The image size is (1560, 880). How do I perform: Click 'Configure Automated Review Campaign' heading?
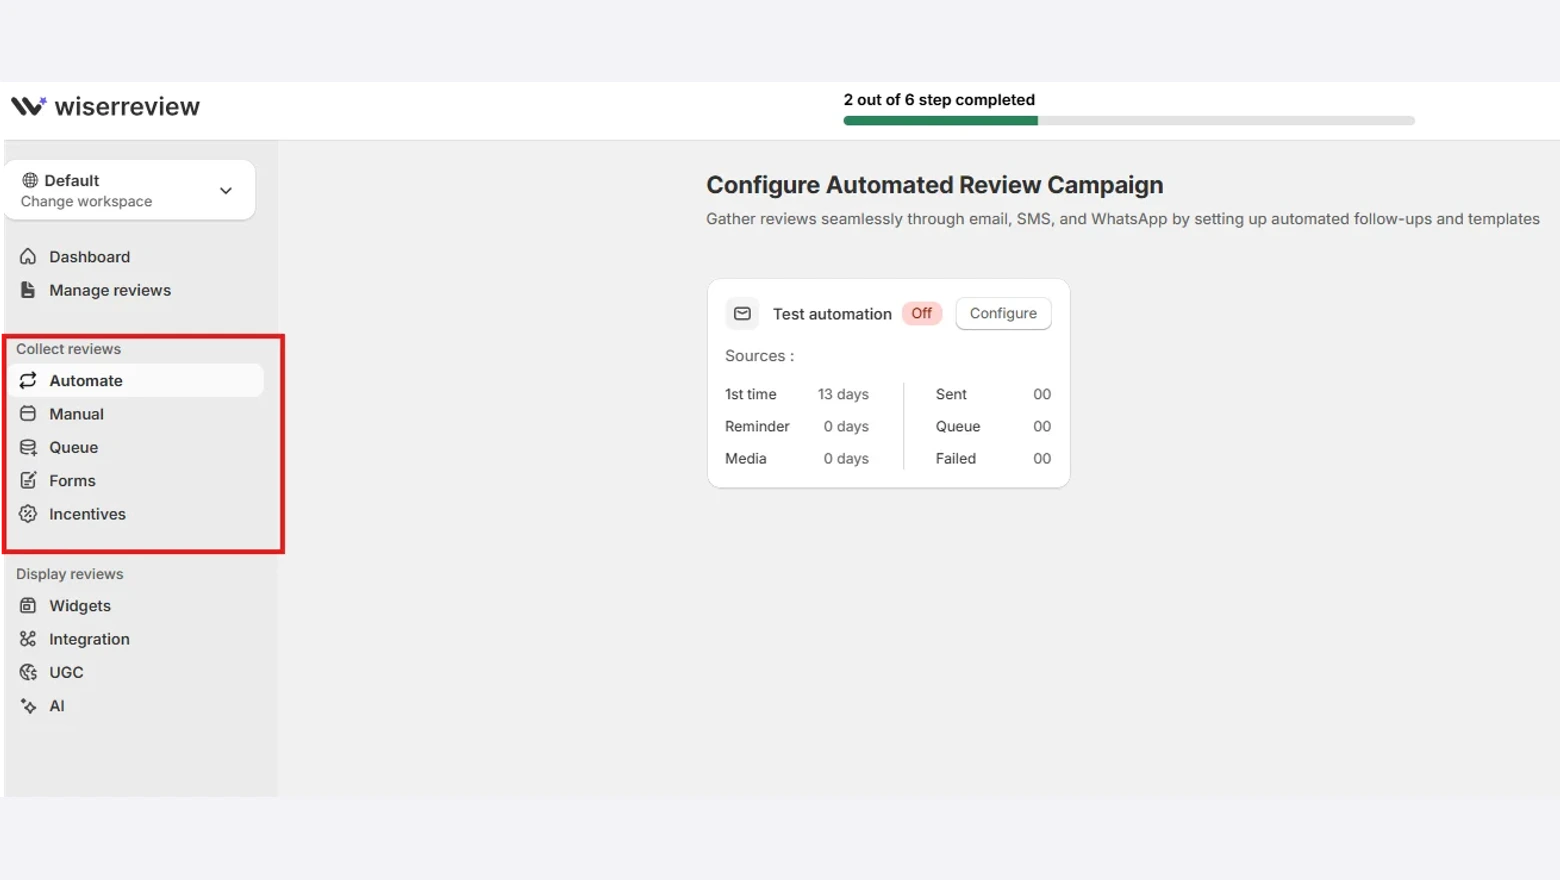[x=935, y=185]
